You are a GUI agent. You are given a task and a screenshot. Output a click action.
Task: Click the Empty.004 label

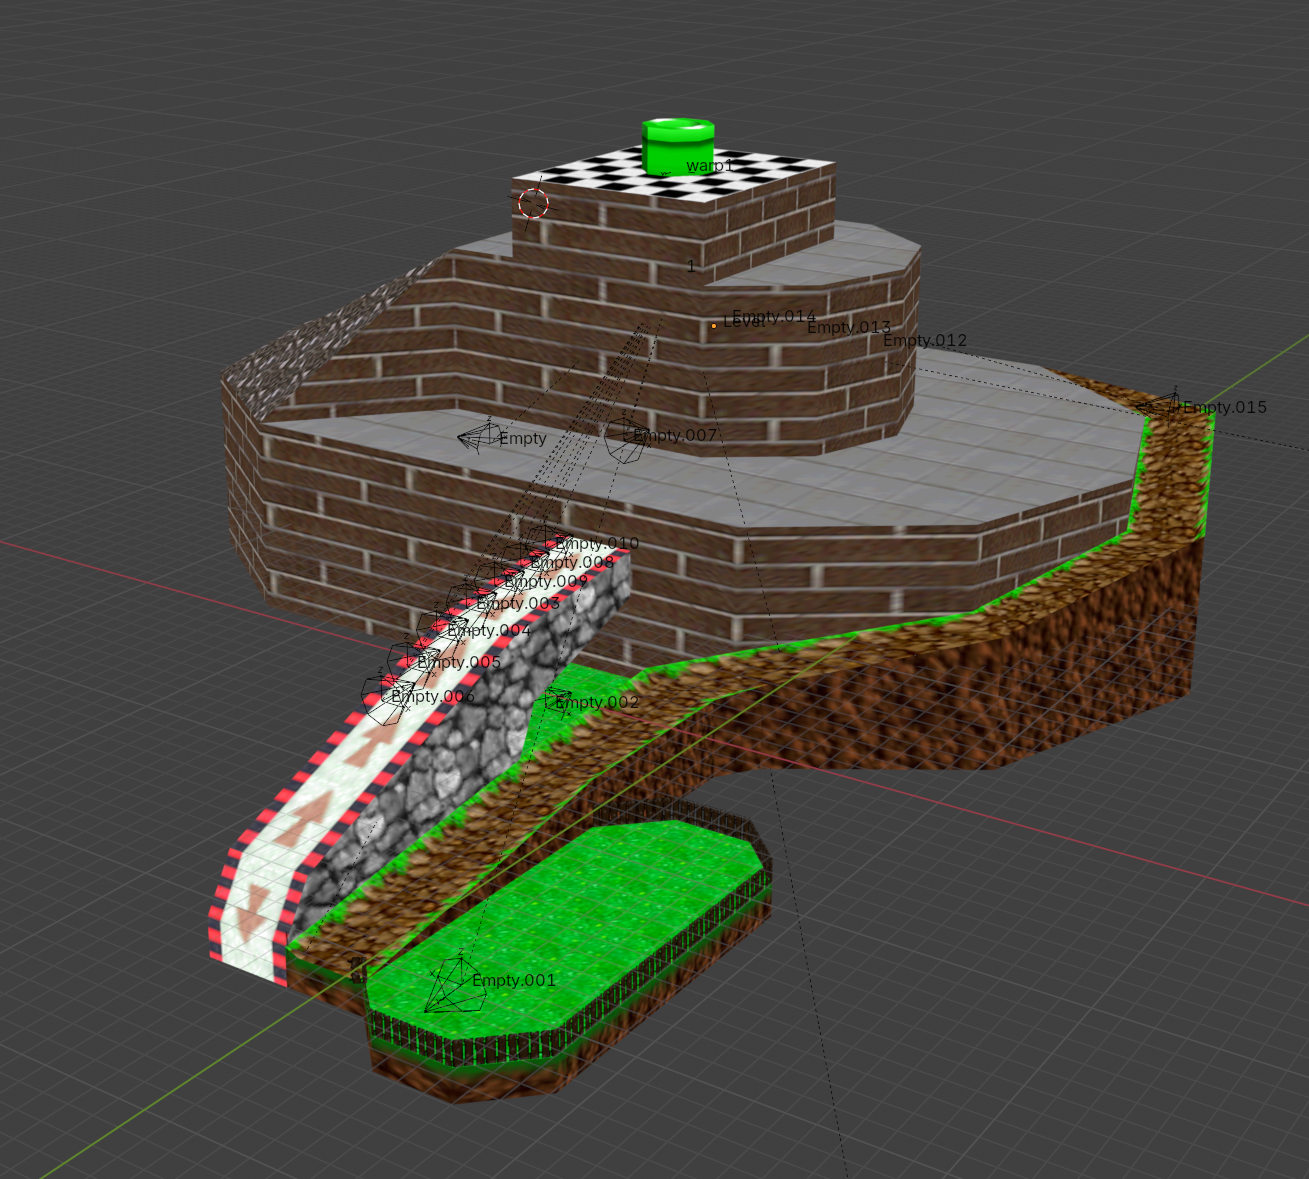(x=489, y=630)
